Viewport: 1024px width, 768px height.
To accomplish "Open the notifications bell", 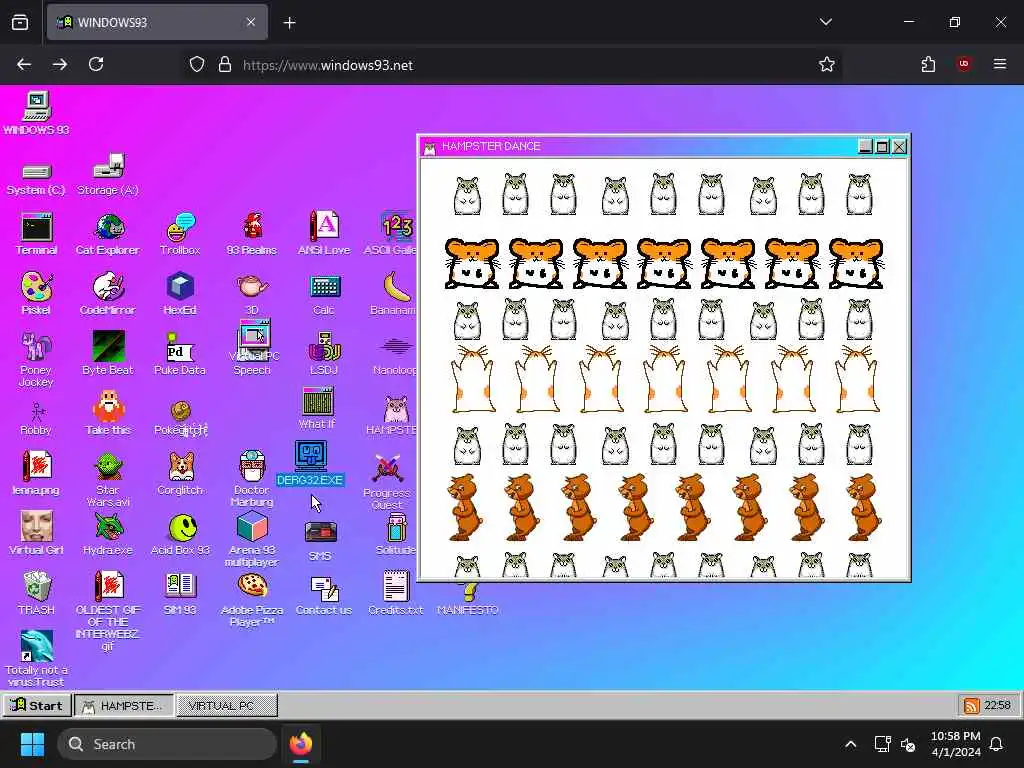I will click(x=997, y=744).
